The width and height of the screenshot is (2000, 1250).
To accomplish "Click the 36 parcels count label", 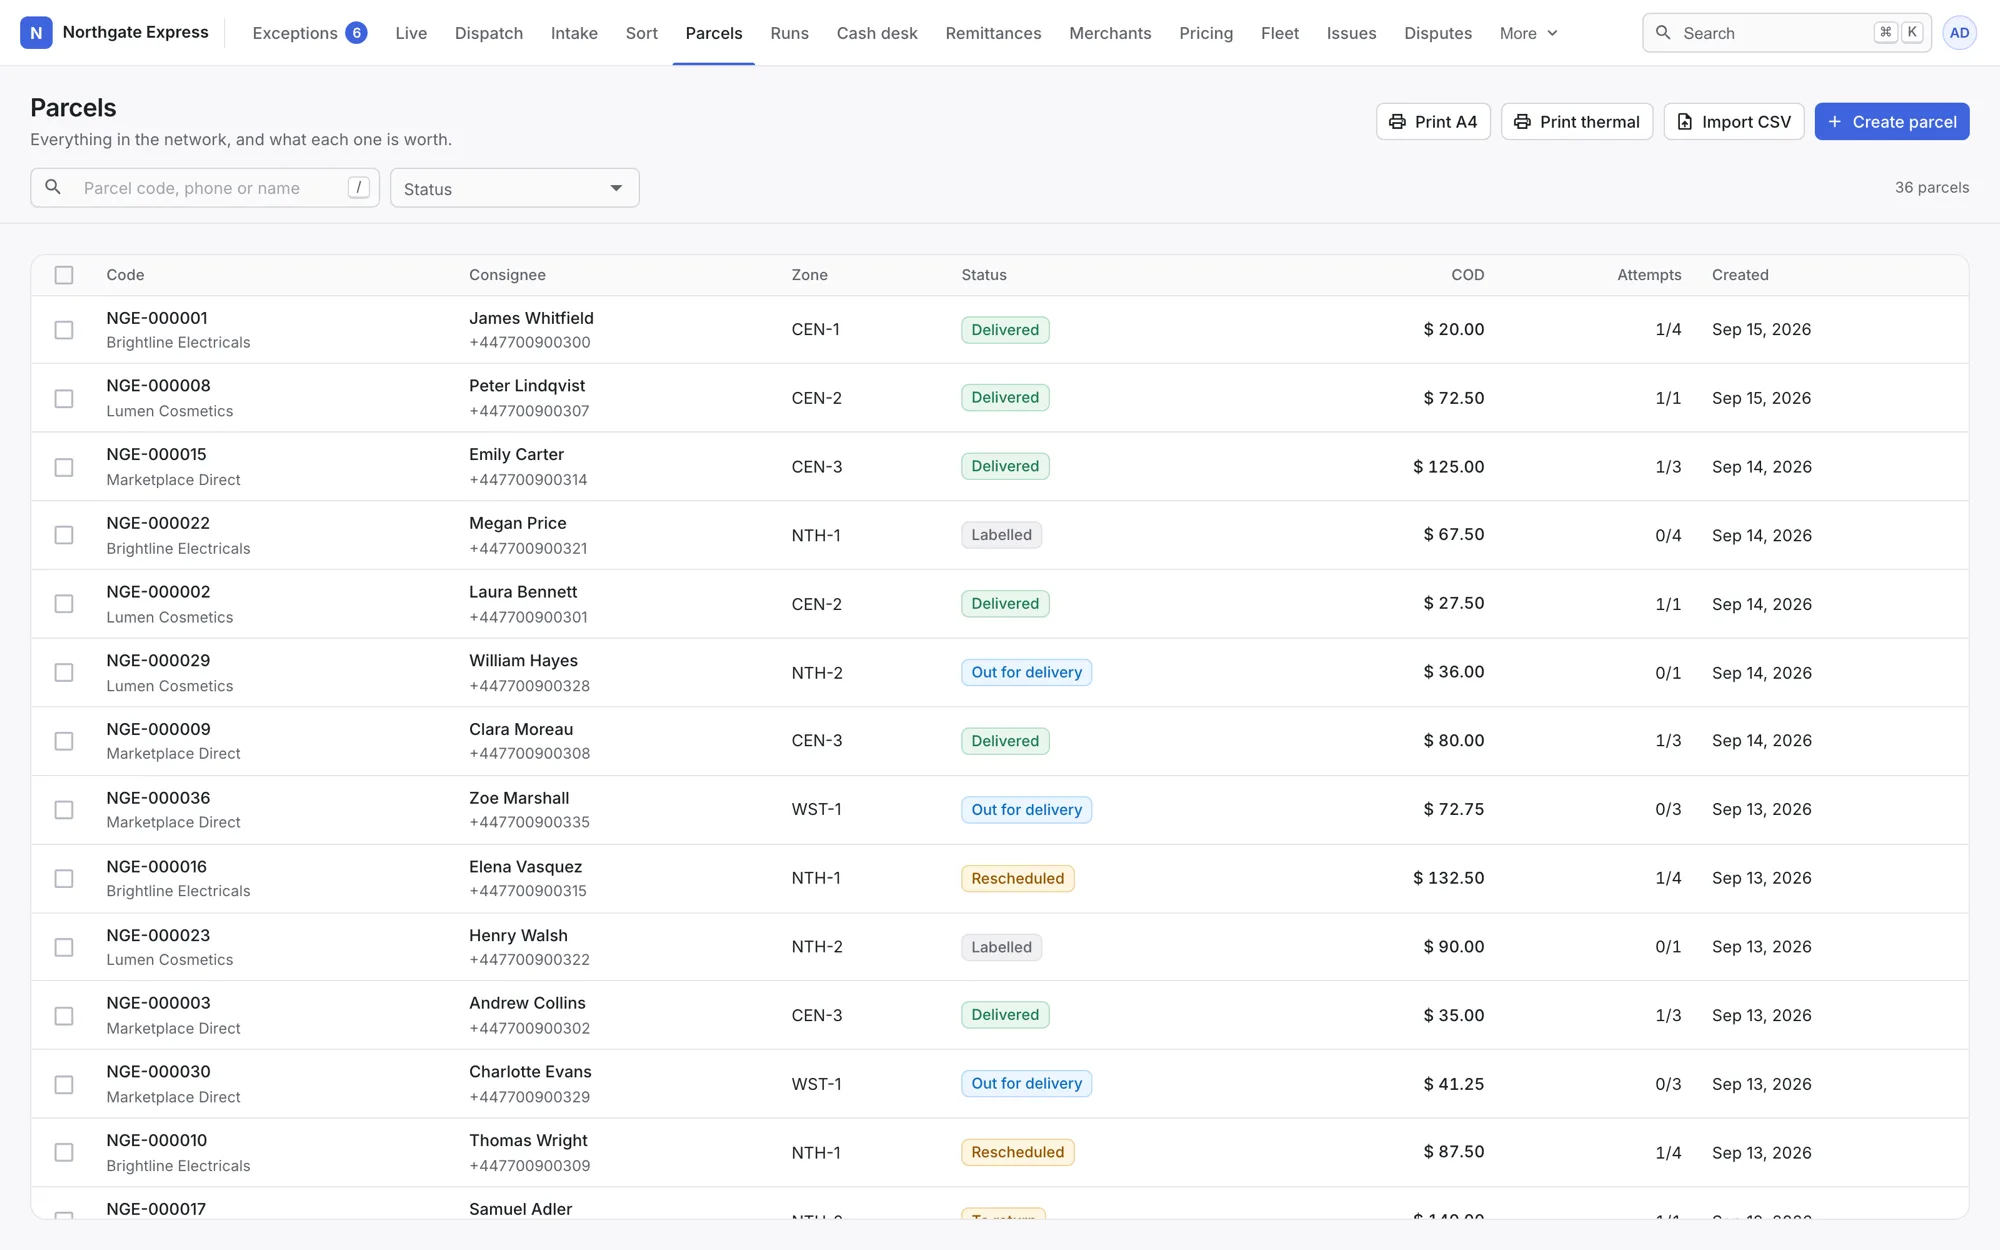I will 1931,187.
